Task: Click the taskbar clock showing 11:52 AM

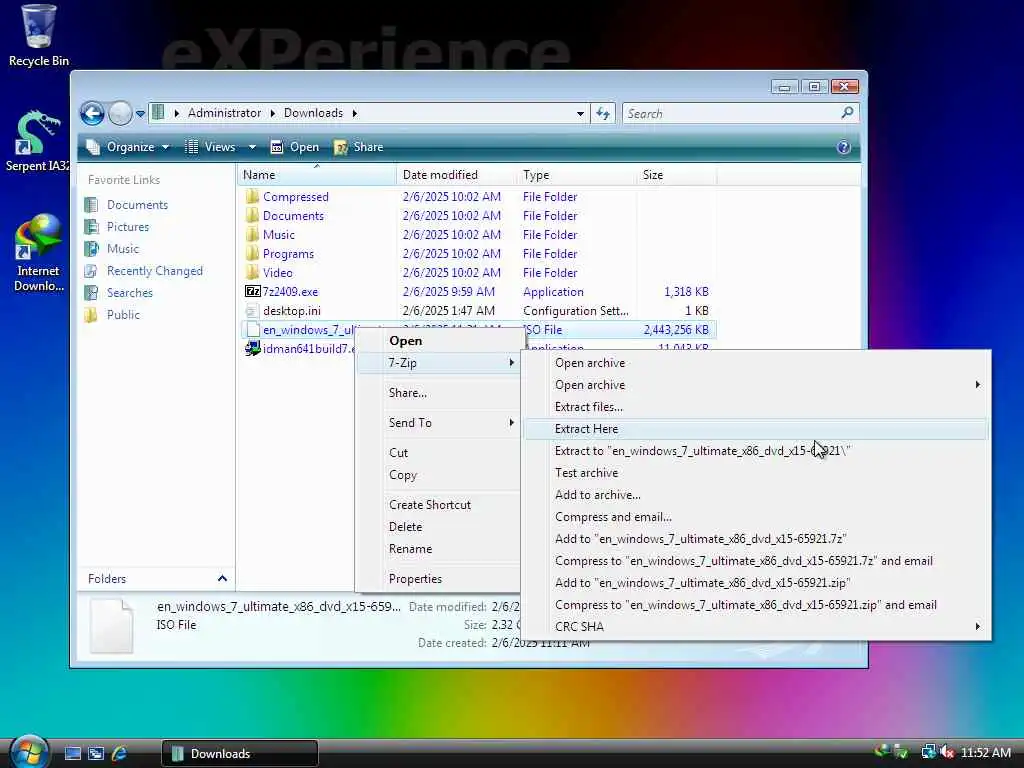Action: pos(985,753)
